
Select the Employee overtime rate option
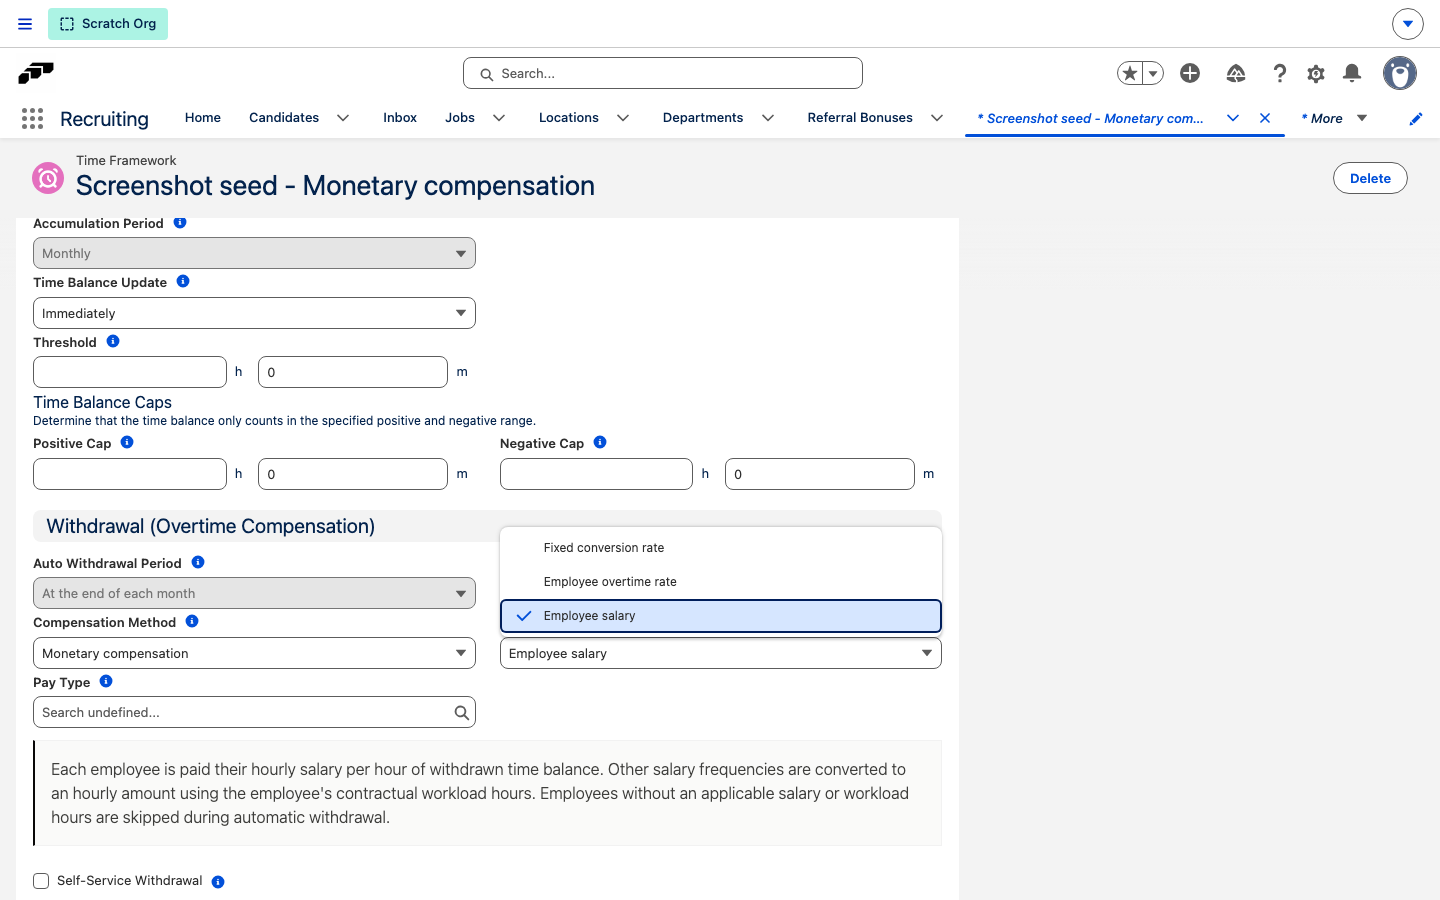[x=721, y=582]
